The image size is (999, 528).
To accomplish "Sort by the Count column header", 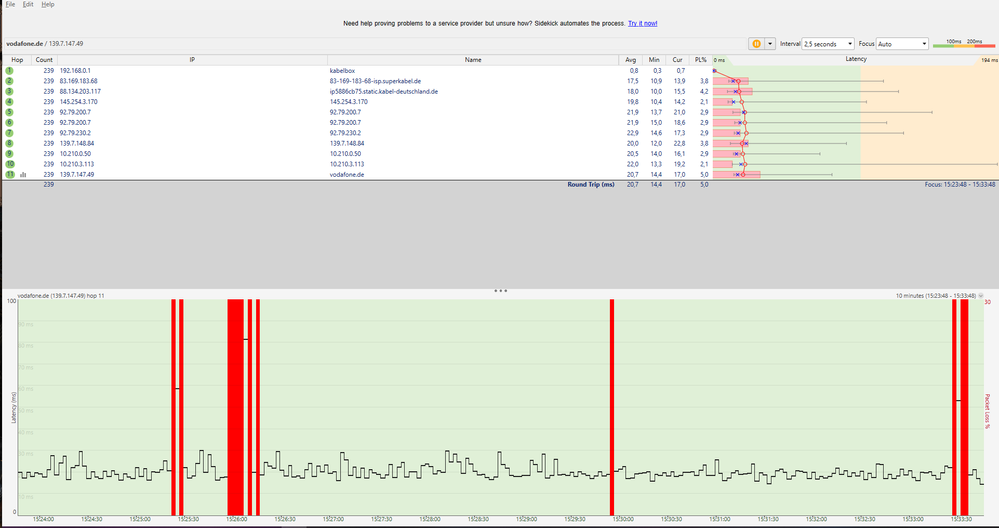I will [44, 60].
